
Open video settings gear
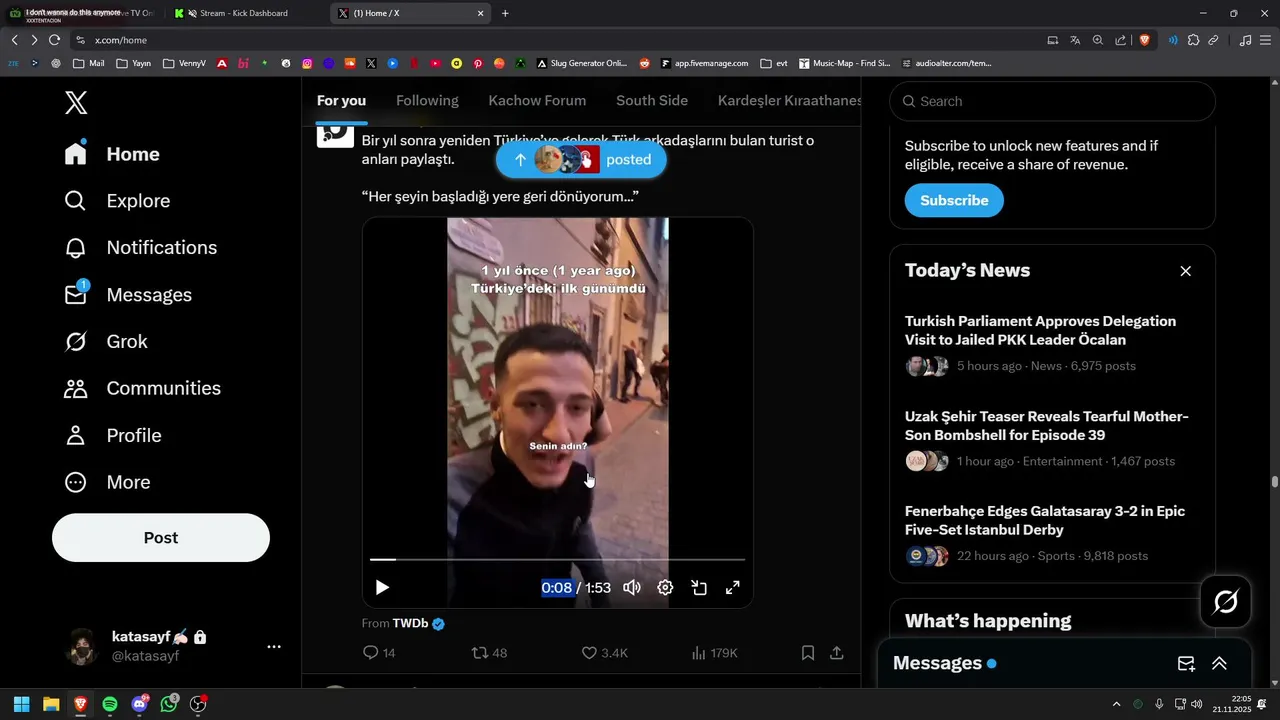click(x=665, y=588)
